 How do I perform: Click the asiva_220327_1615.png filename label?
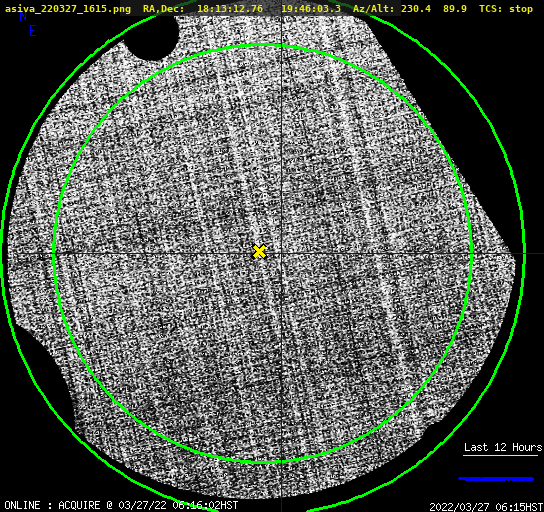(68, 9)
